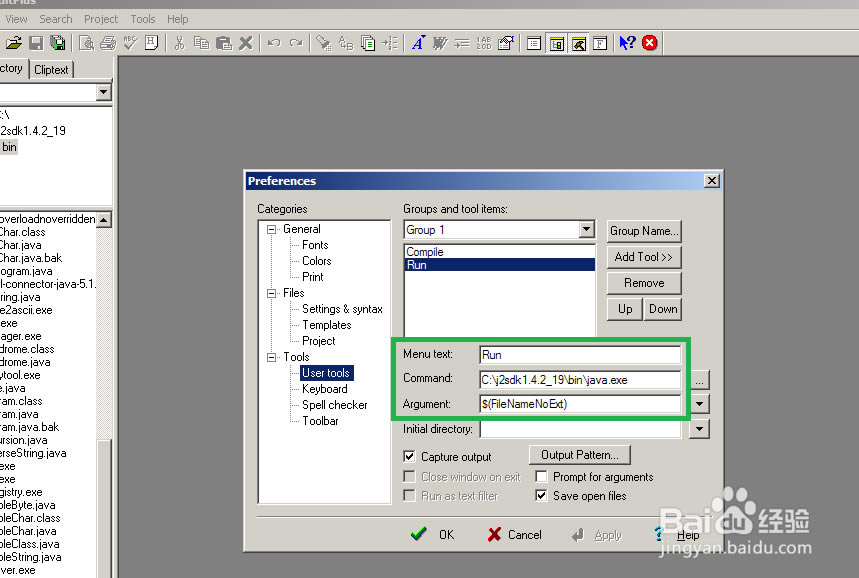Uncheck the Capture output checkbox

tap(410, 457)
